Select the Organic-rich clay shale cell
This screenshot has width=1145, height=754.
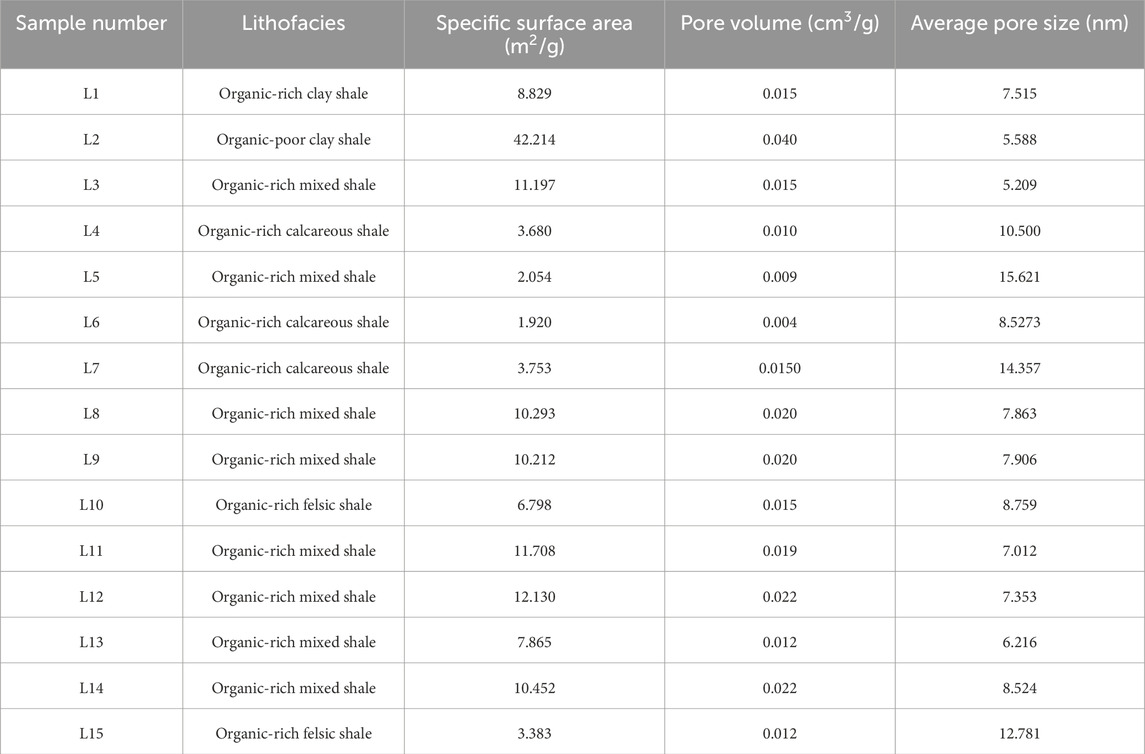click(293, 93)
